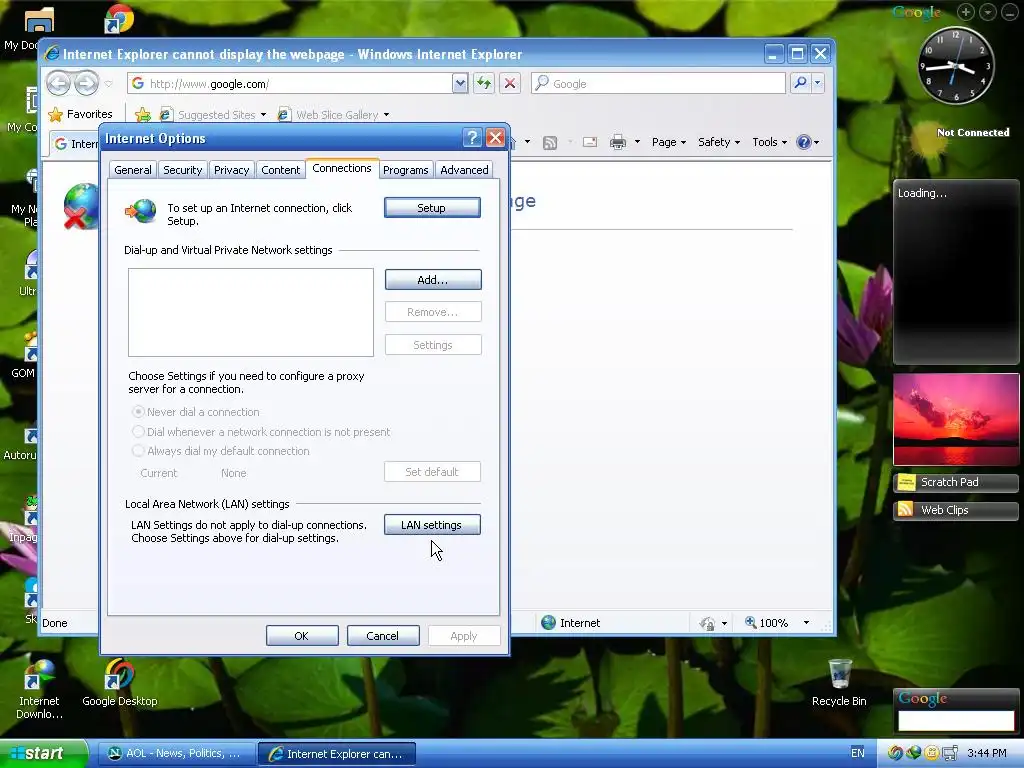Click Add to Favorites Bar star icon
Image resolution: width=1024 pixels, height=768 pixels.
142,115
